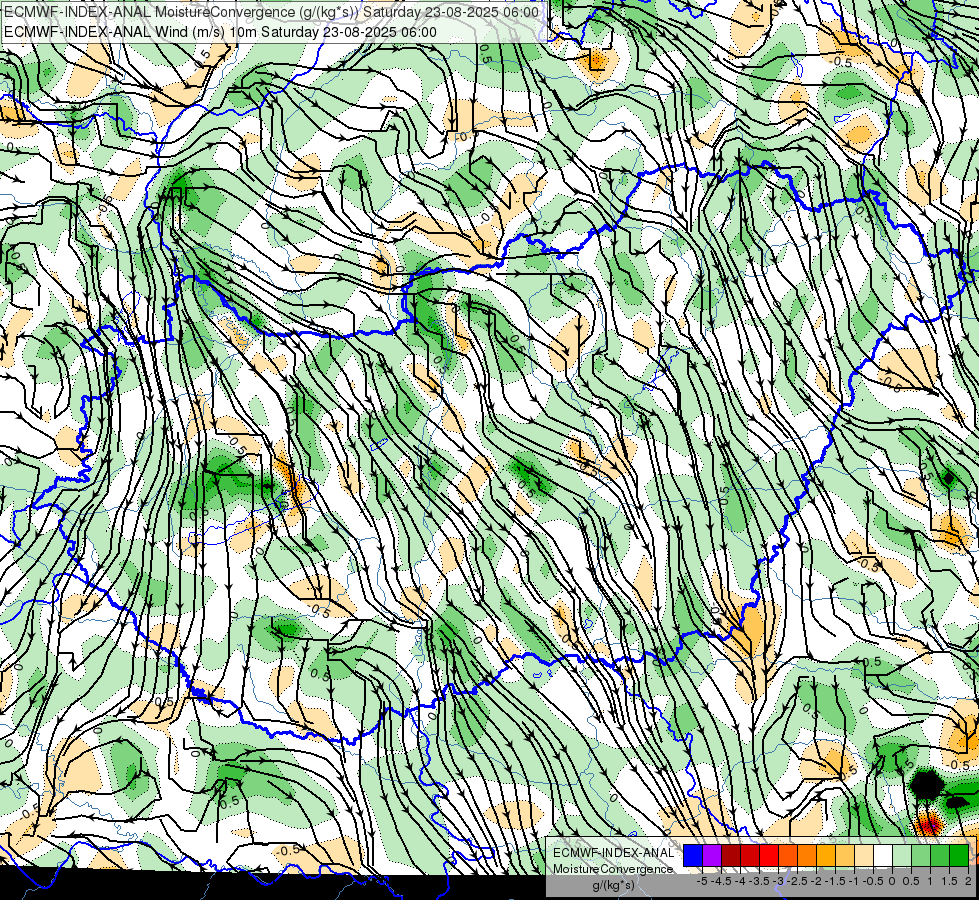The image size is (979, 900).
Task: Select the maroon swatch between -4.5 and -4
Action: pyautogui.click(x=731, y=856)
